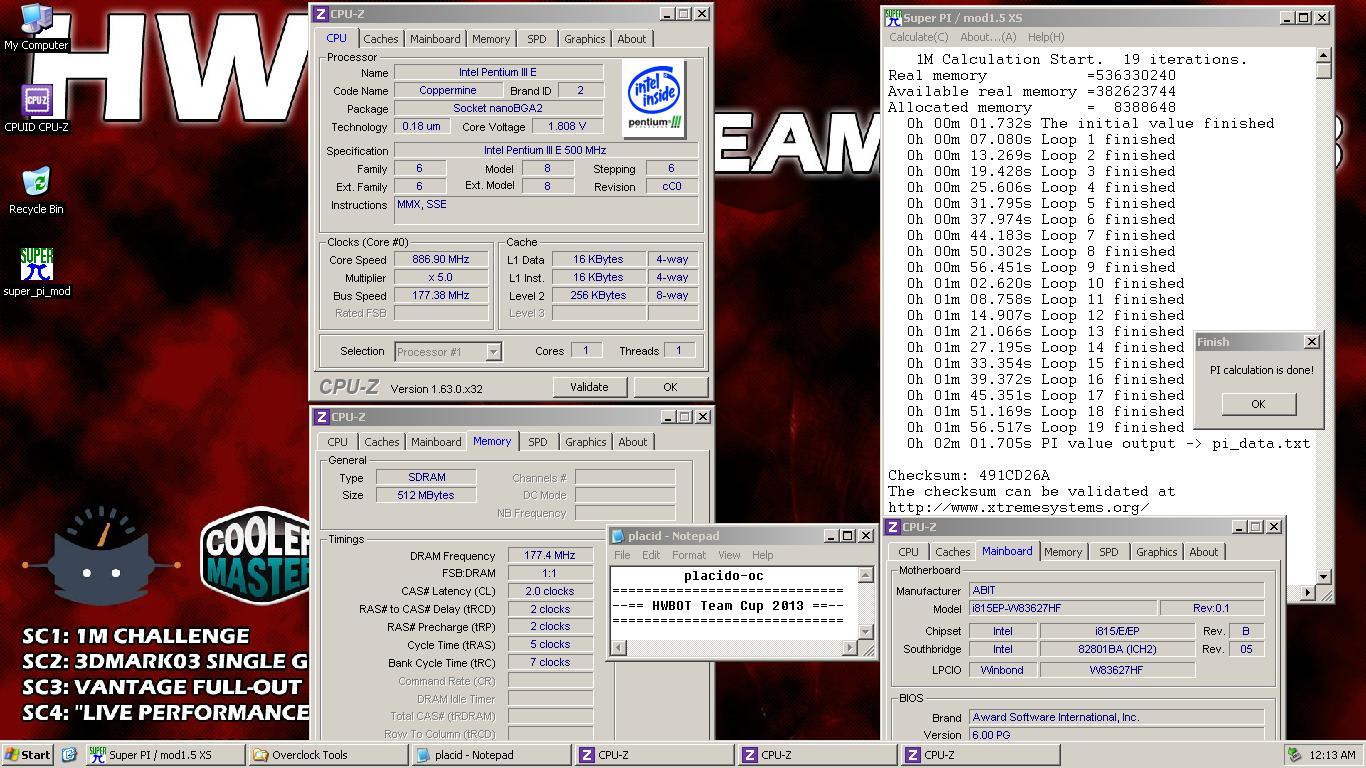The width and height of the screenshot is (1366, 768).
Task: Open the Graphics tab in top CPU-Z
Action: point(585,39)
